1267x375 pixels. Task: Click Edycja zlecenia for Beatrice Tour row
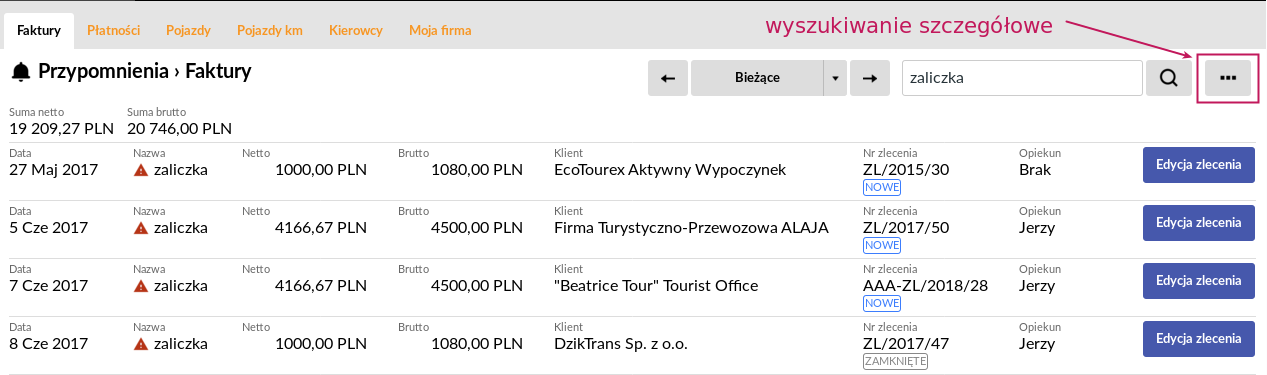point(1198,281)
